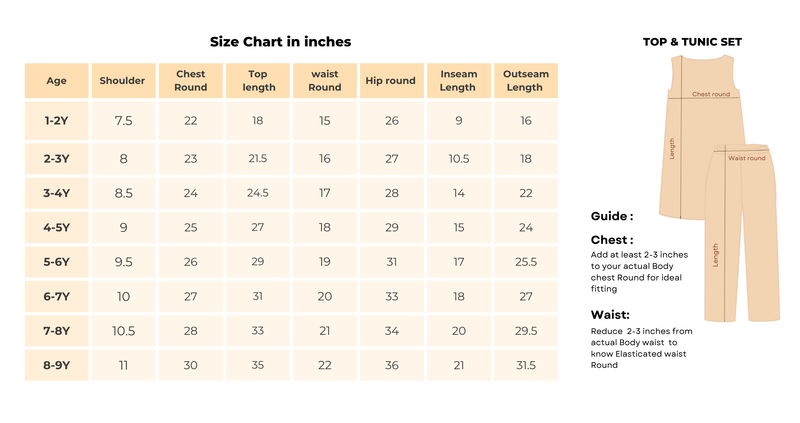Image resolution: width=800 pixels, height=423 pixels.
Task: Click the 'Size Chart in inches' title
Action: point(280,42)
